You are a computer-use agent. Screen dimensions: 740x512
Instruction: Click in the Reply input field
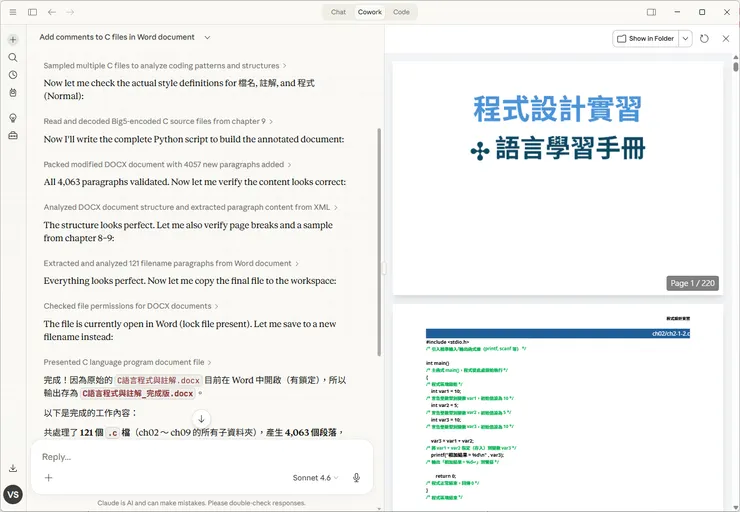click(x=202, y=457)
